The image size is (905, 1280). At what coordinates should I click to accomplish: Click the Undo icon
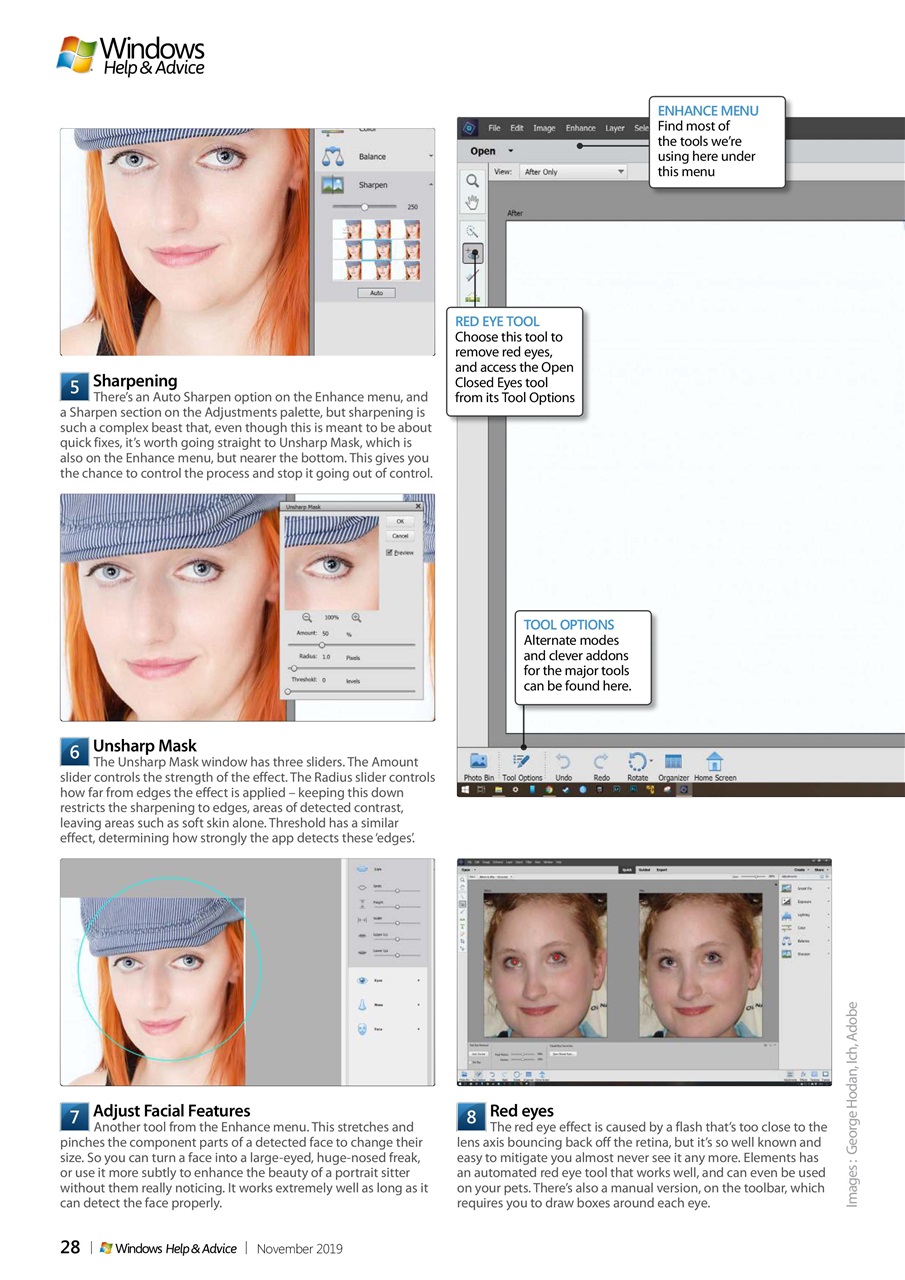pyautogui.click(x=564, y=761)
